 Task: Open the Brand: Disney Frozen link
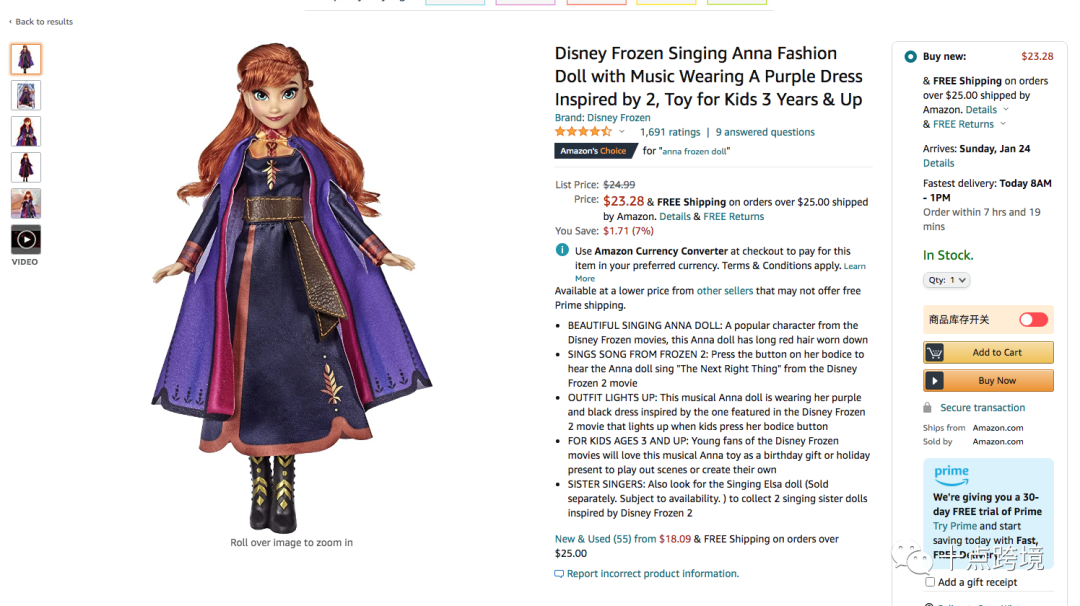[602, 118]
